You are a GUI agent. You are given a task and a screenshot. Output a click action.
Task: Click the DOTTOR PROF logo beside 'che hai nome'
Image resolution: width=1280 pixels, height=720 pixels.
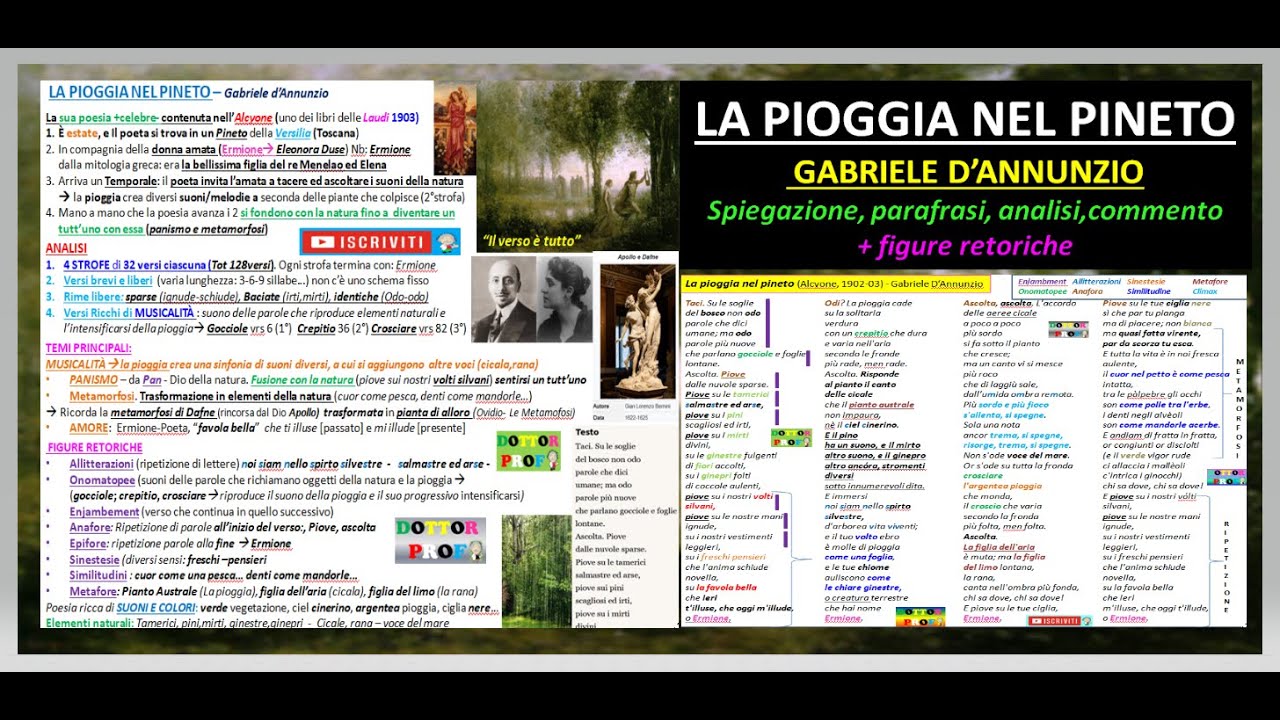coord(920,615)
